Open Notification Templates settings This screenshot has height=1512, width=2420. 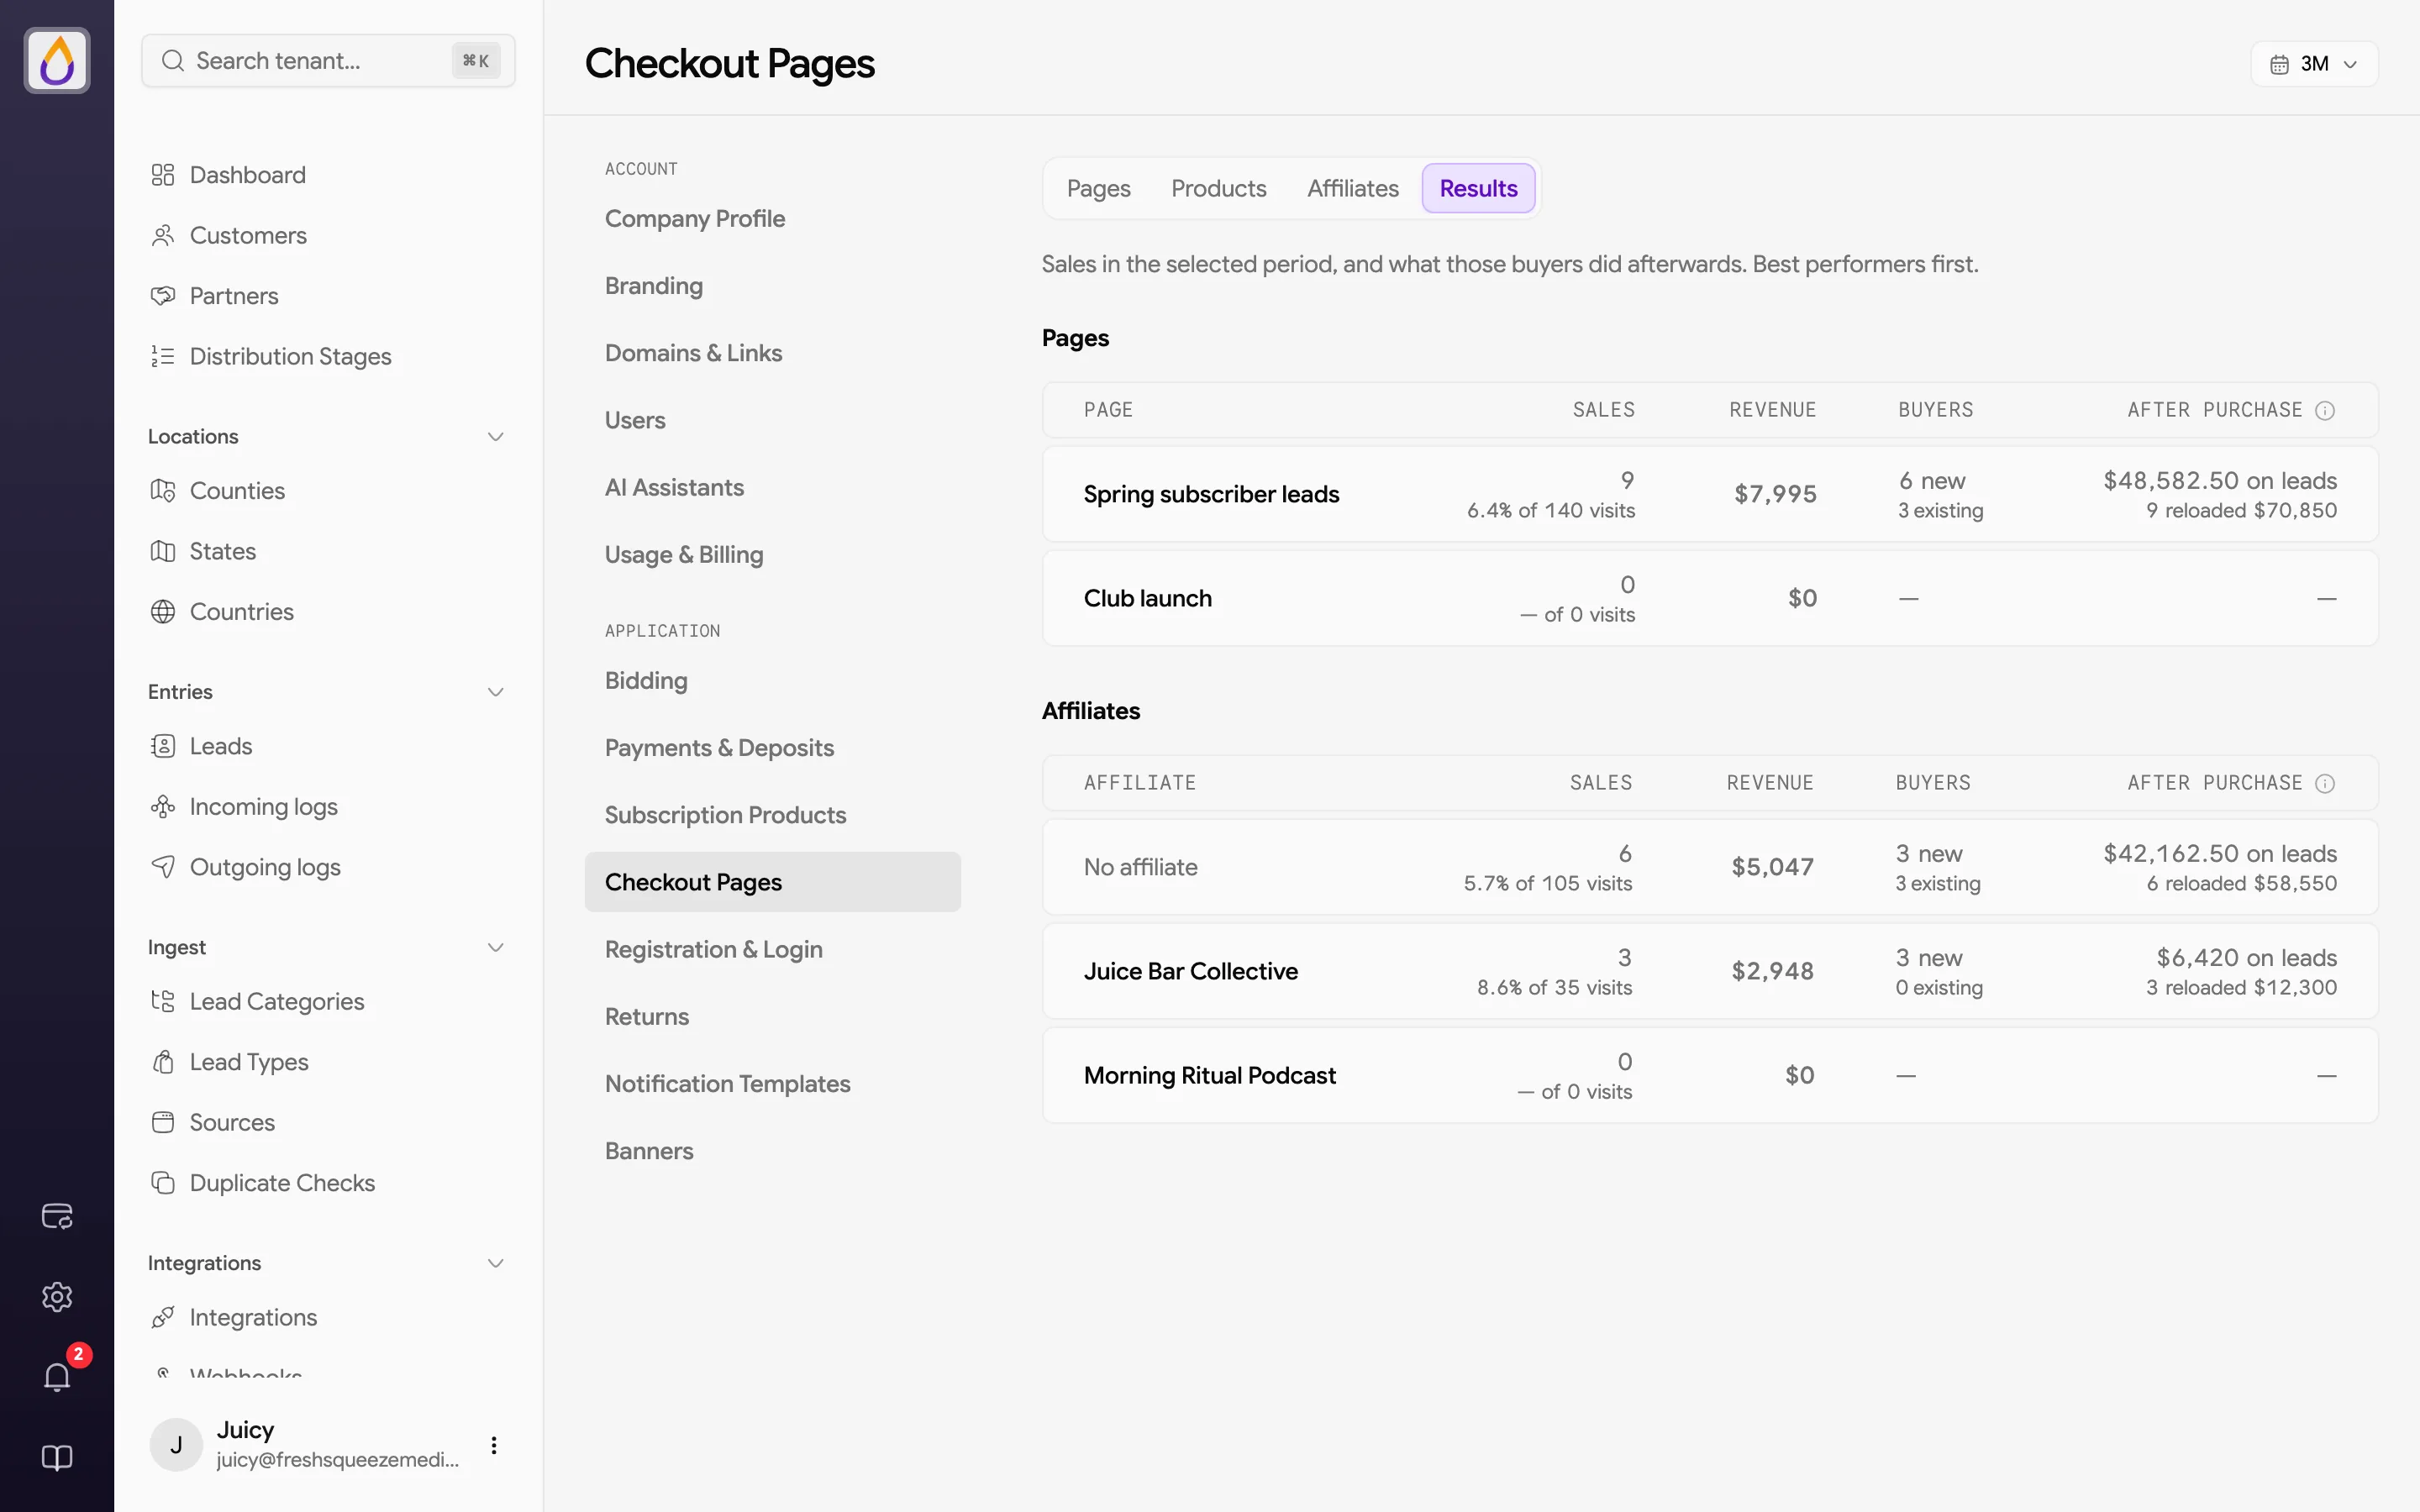tap(727, 1084)
